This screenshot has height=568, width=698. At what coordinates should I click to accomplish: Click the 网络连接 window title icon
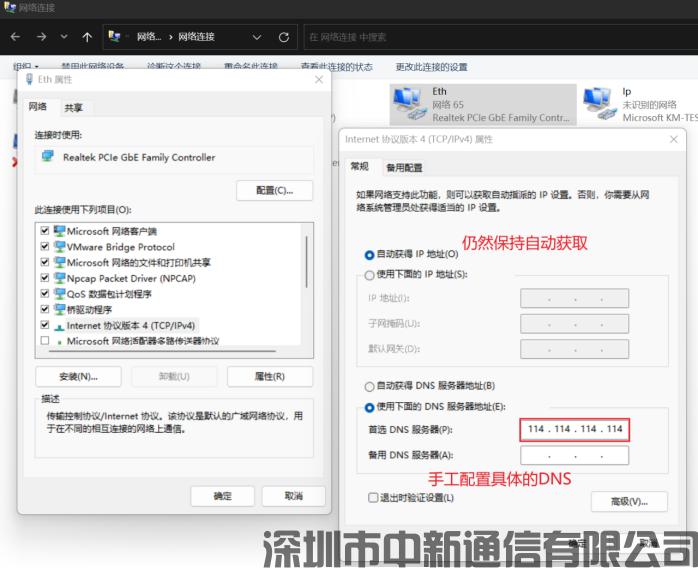(x=10, y=8)
